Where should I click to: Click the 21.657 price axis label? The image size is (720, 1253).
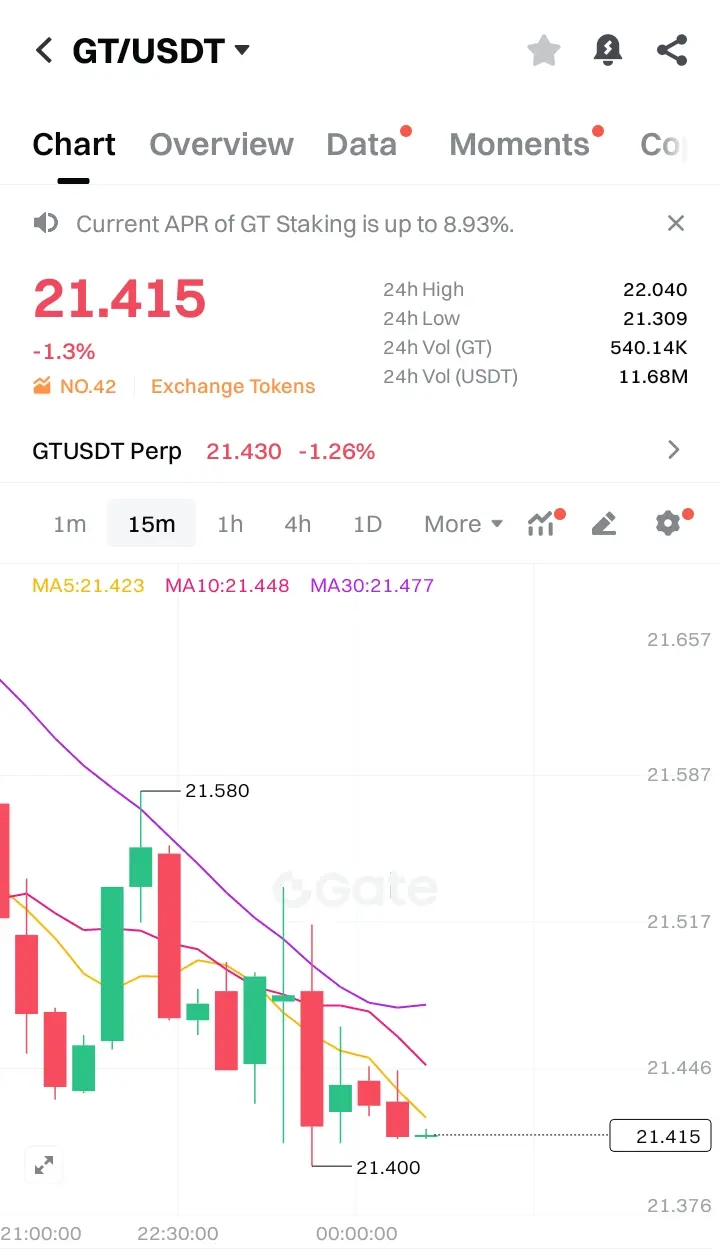point(679,639)
